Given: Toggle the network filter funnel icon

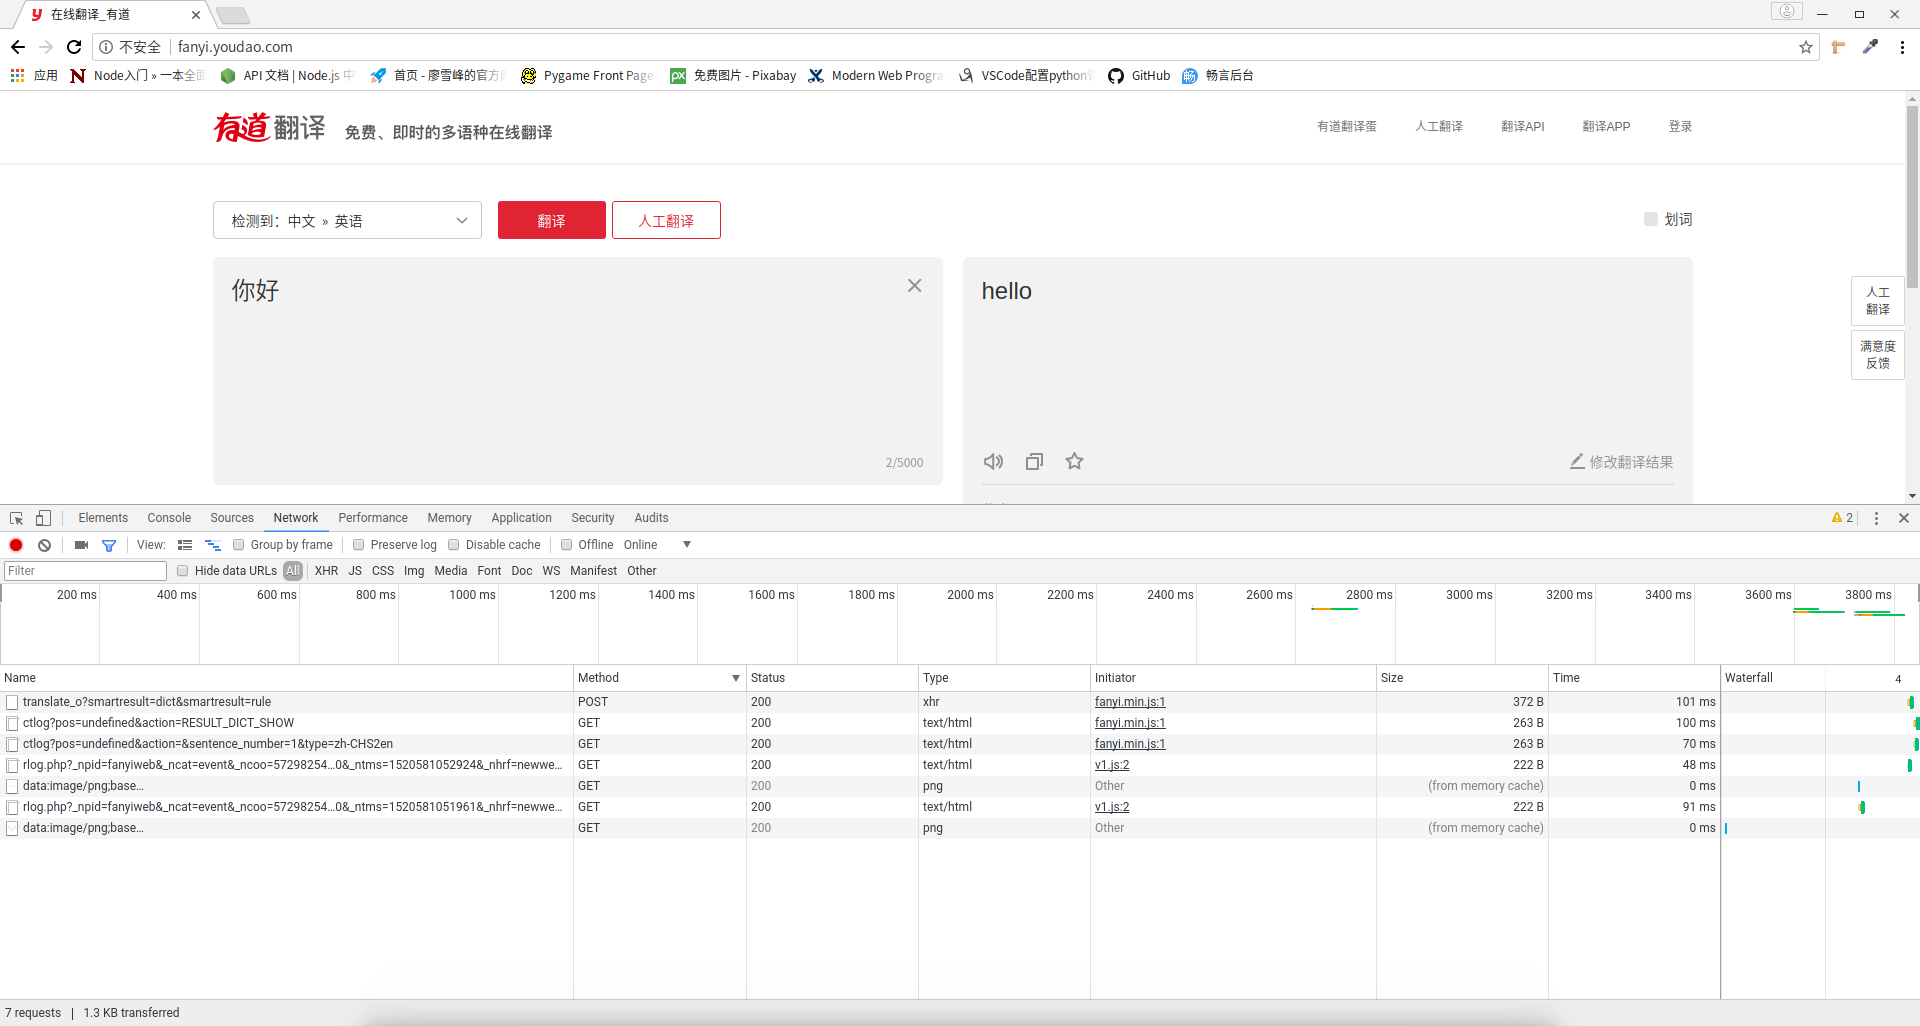Looking at the screenshot, I should (x=109, y=545).
